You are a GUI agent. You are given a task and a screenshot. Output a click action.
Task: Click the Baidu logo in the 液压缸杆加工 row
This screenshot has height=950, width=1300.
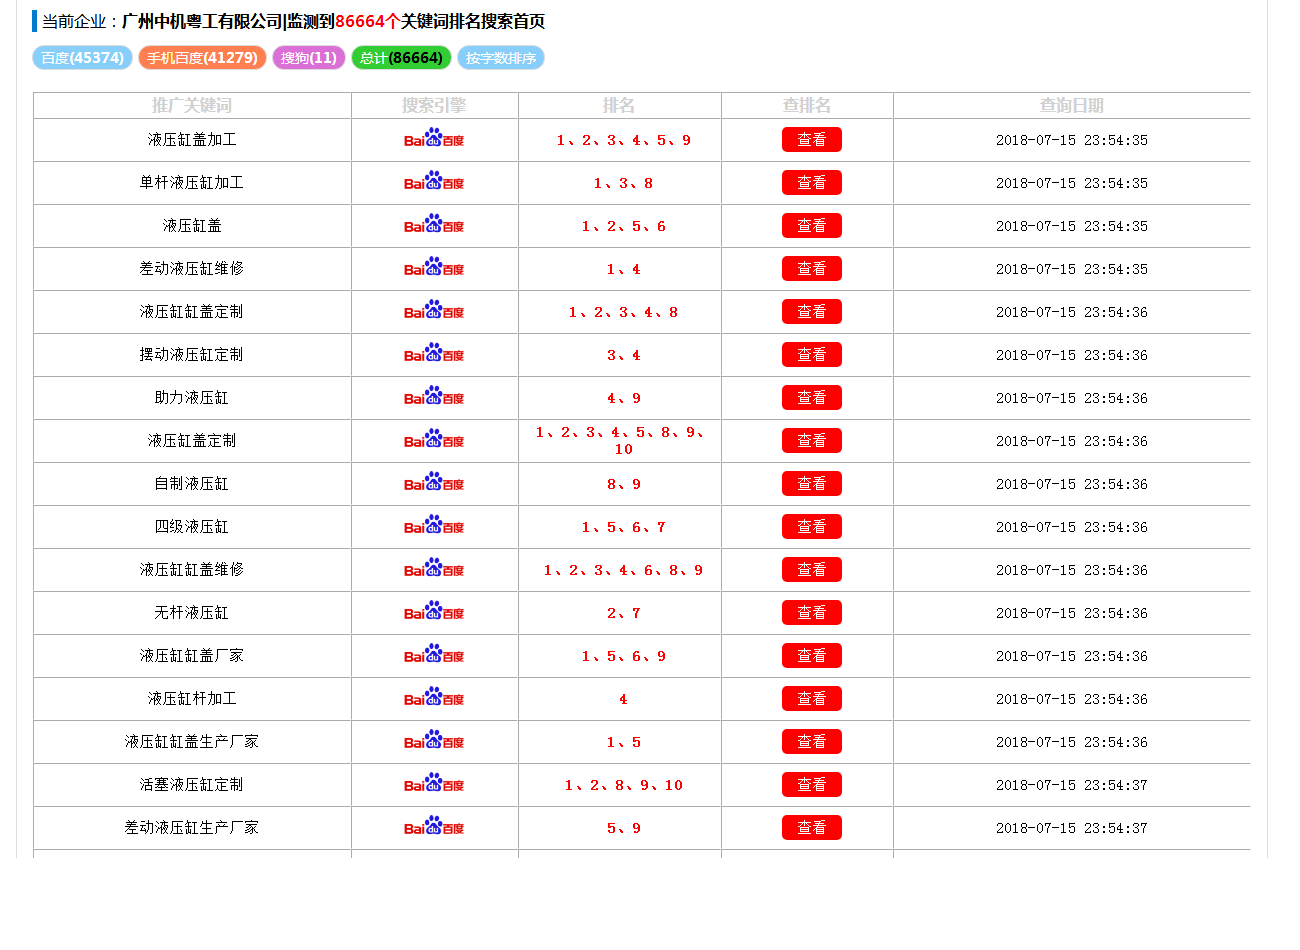(x=434, y=698)
